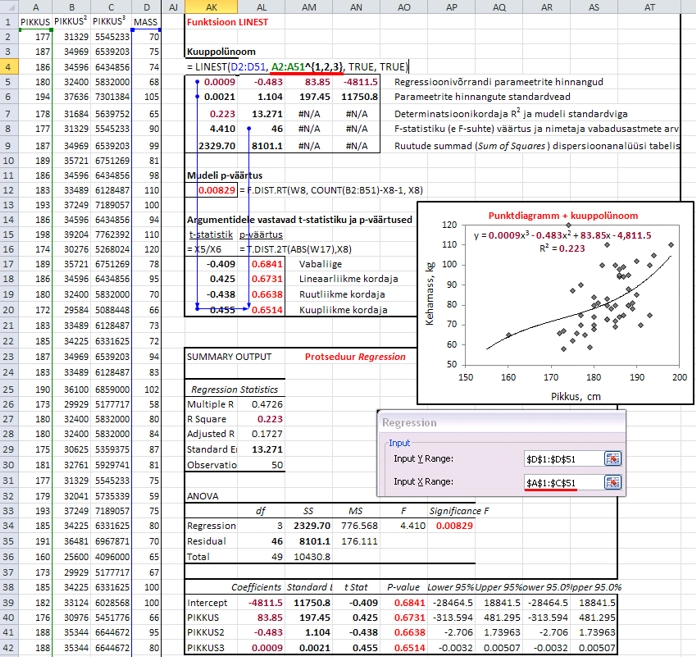Select column header D
Image resolution: width=696 pixels, height=657 pixels.
(x=146, y=7)
